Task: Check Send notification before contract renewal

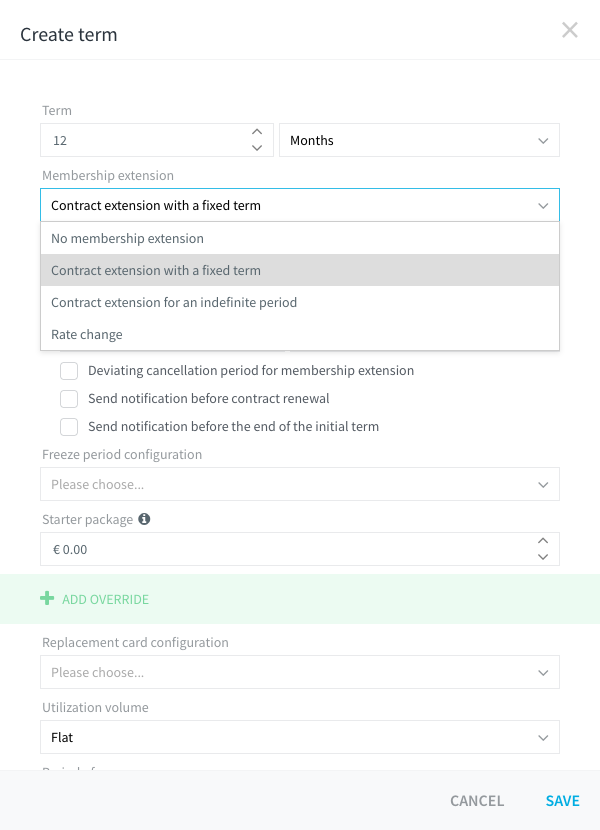Action: click(x=69, y=399)
